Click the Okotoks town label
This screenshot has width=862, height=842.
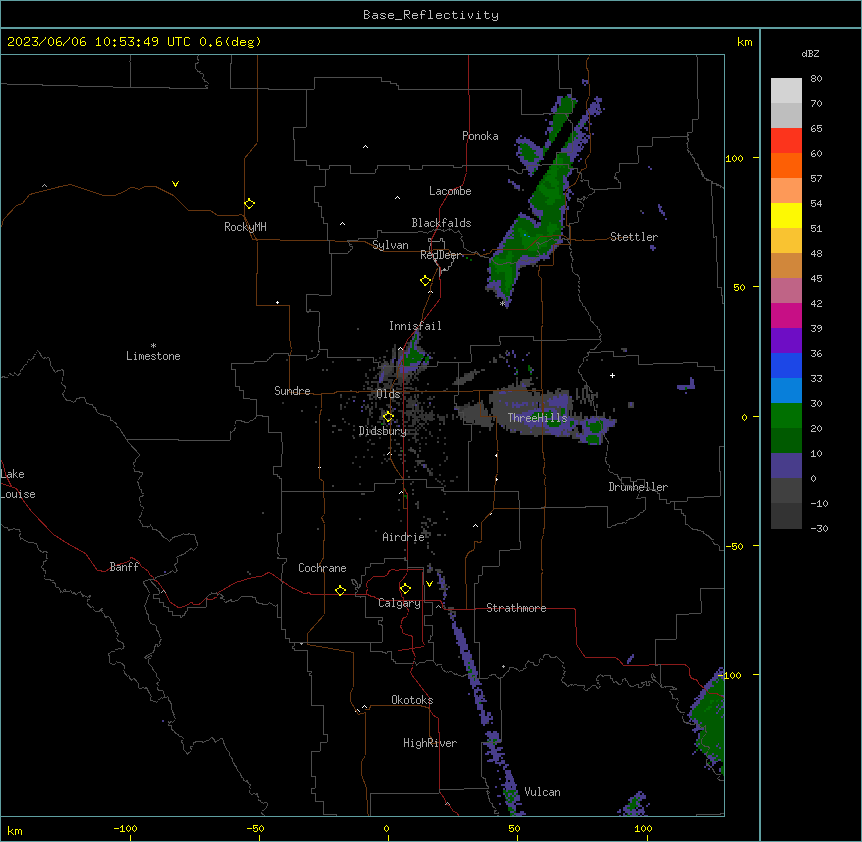(x=412, y=700)
